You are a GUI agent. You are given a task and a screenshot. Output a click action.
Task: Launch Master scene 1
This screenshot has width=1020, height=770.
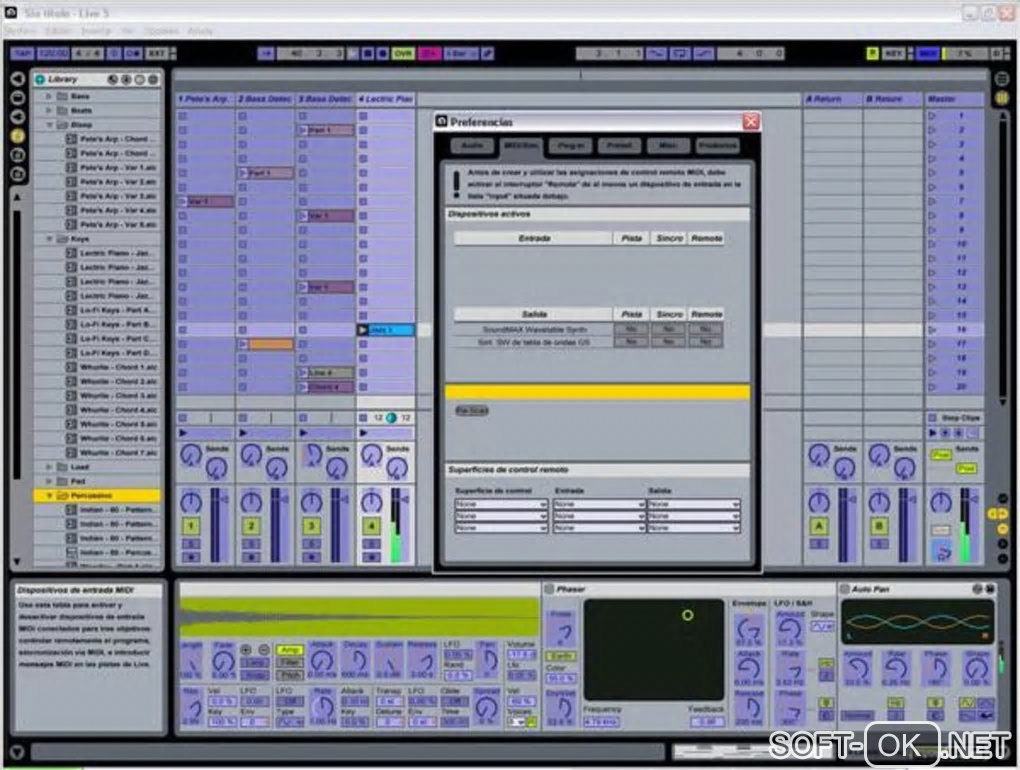pos(932,116)
